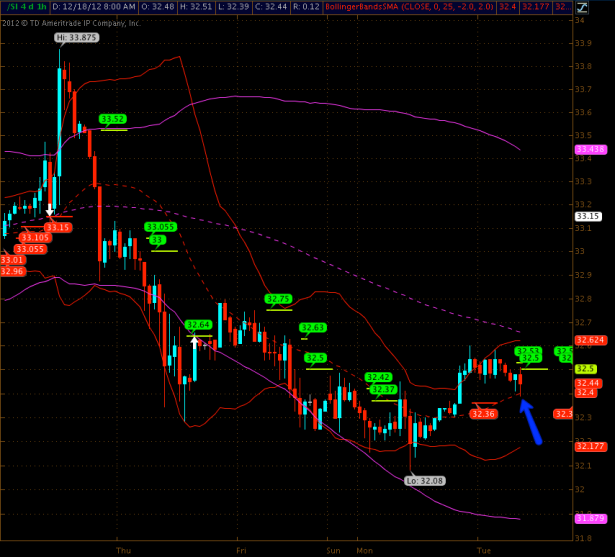This screenshot has height=557, width=615.
Task: Click the Thu label on time axis
Action: click(x=123, y=549)
